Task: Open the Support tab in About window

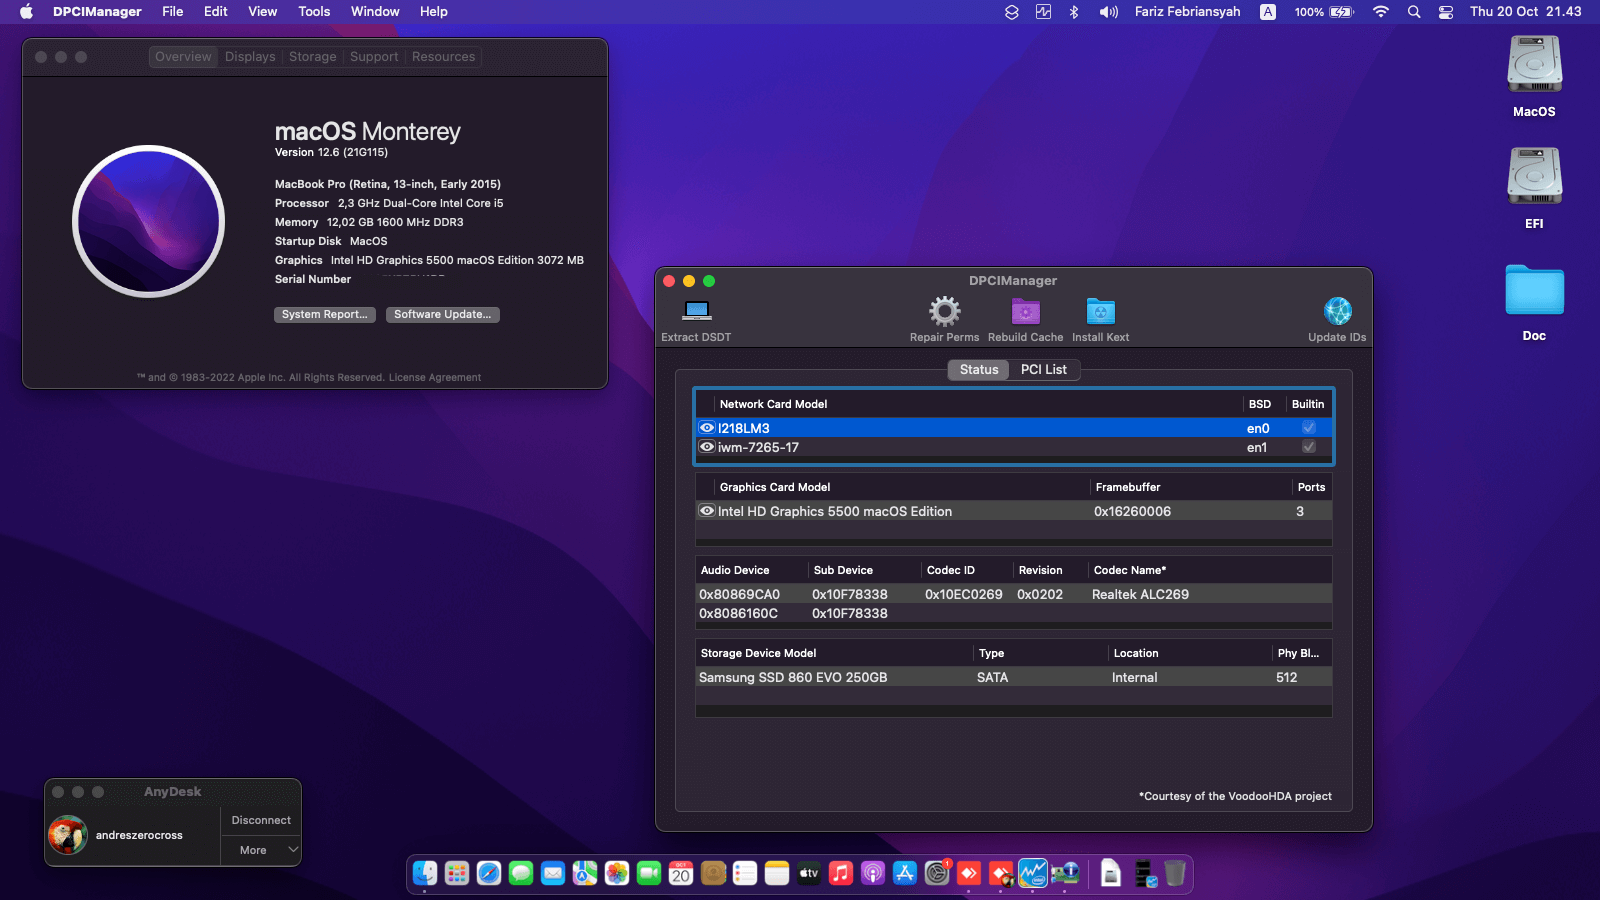Action: coord(374,57)
